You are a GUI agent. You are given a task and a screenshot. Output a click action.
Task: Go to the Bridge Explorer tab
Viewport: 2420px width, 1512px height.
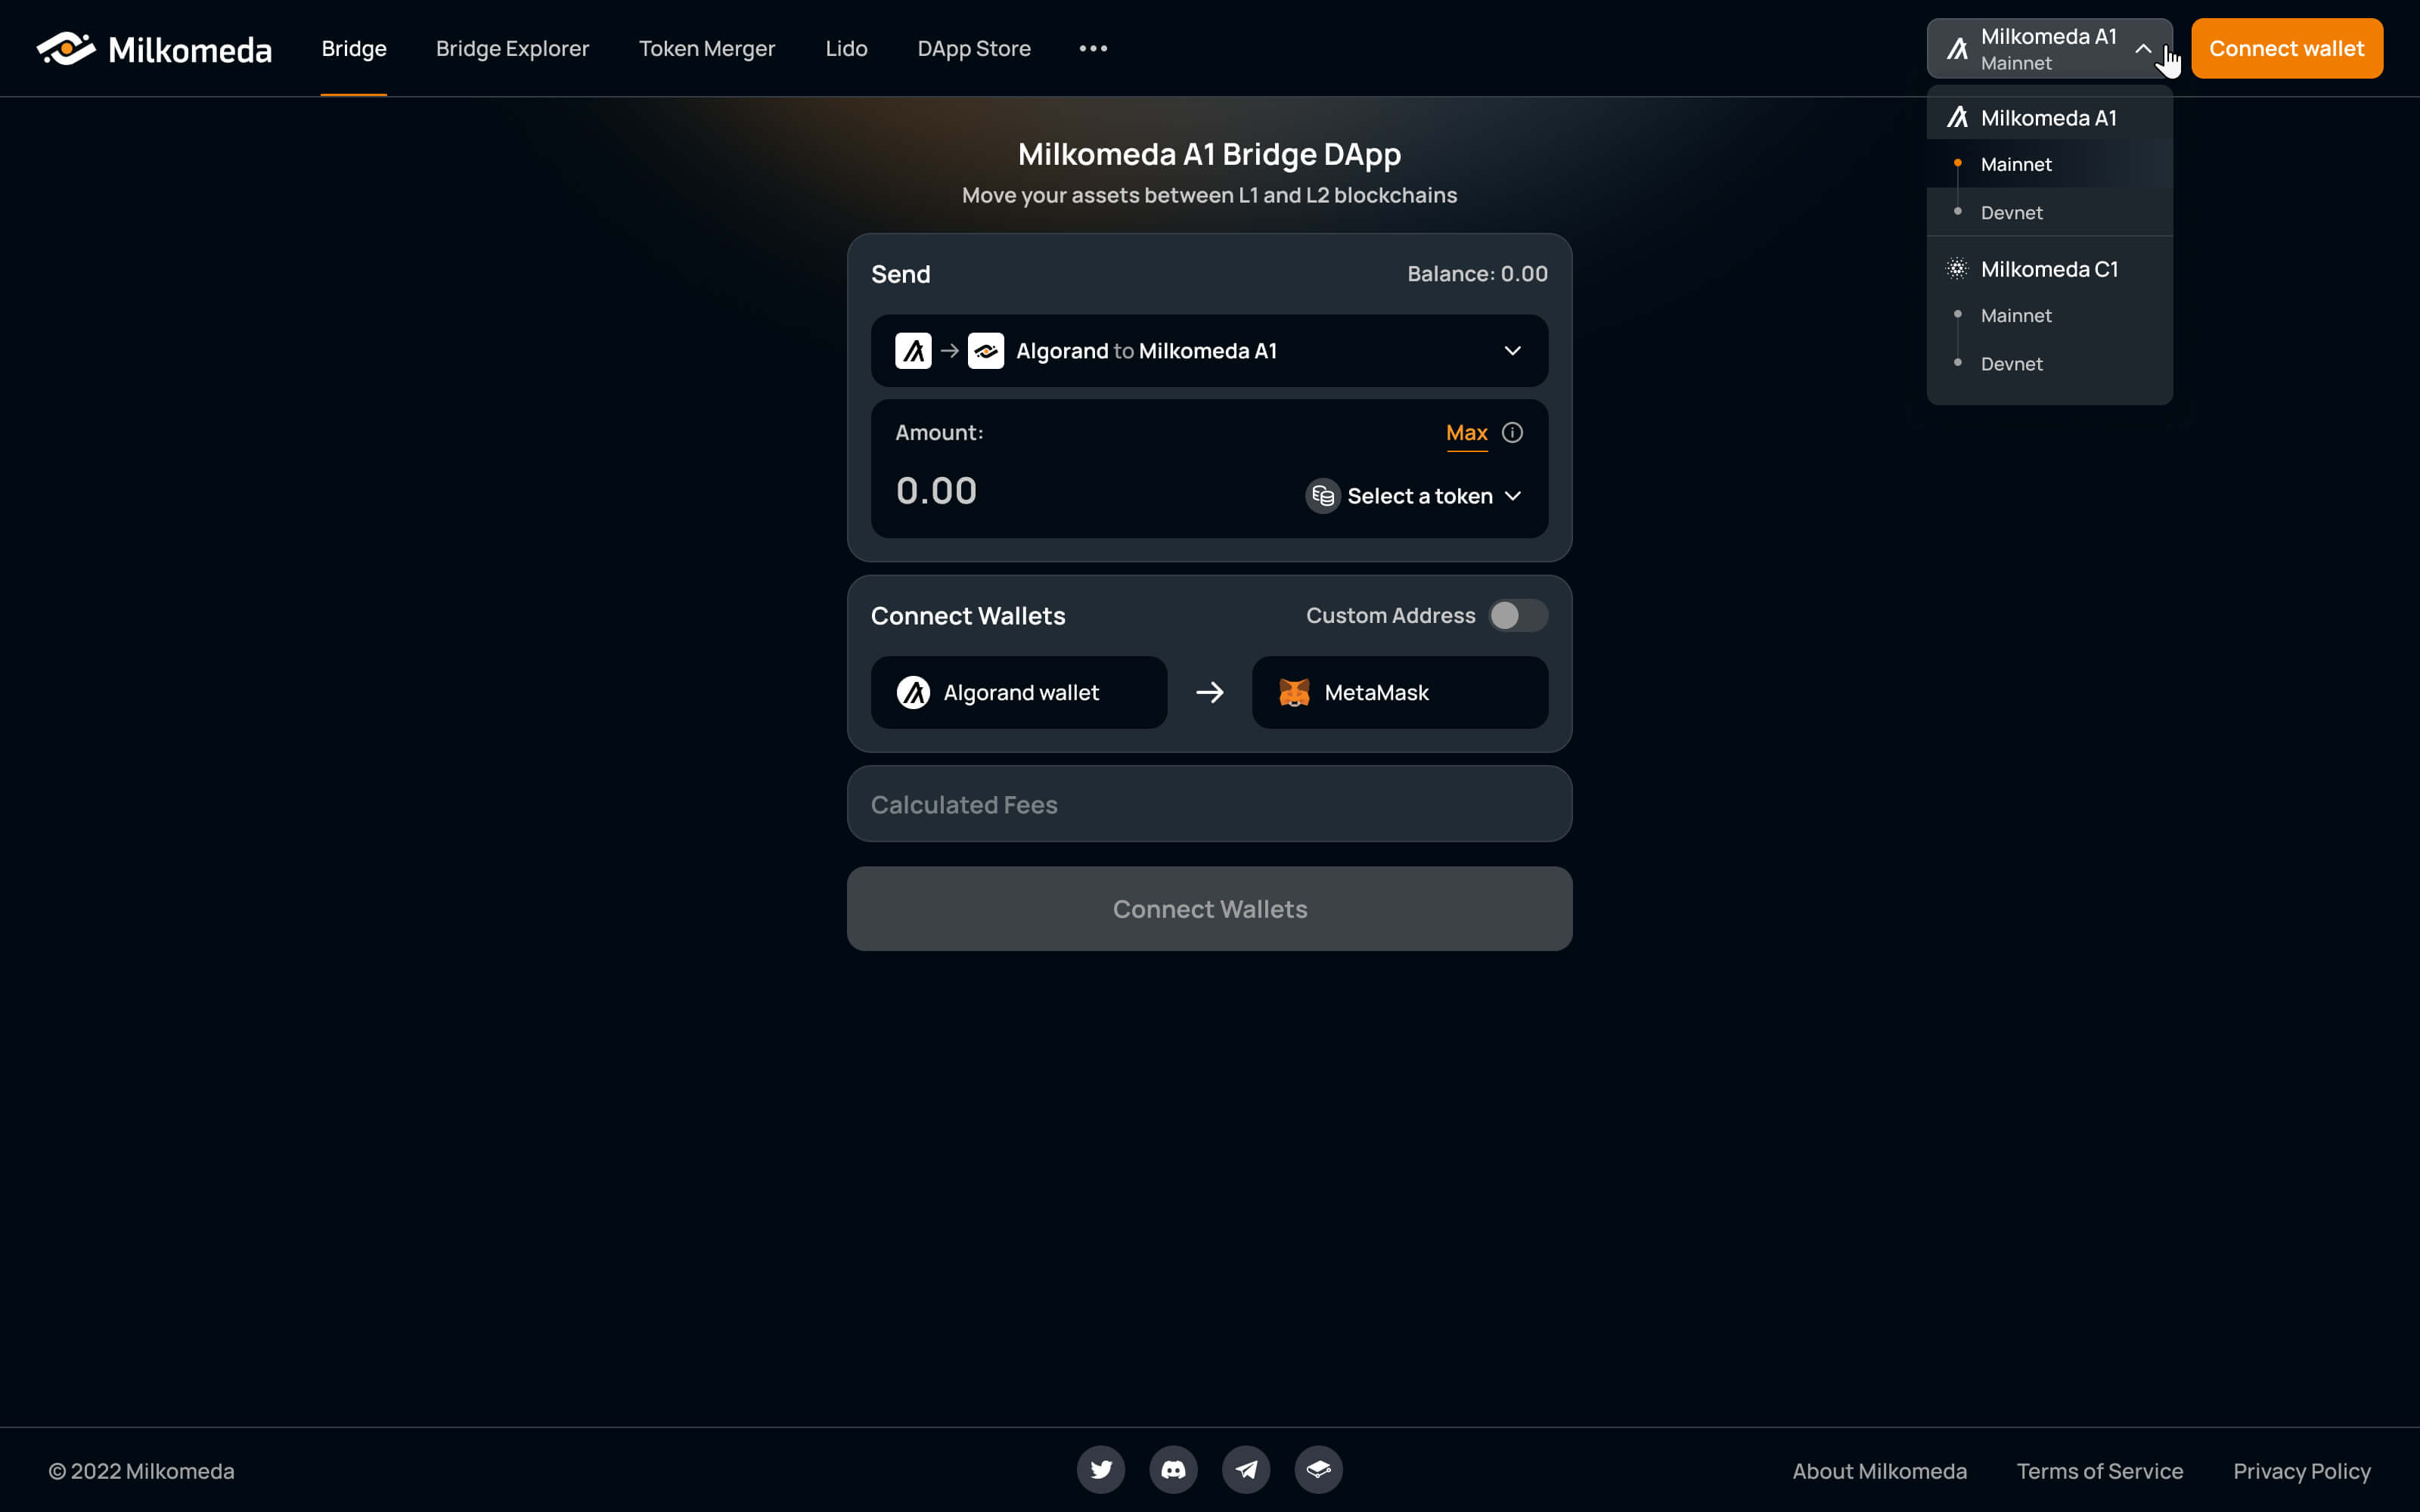[x=512, y=48]
